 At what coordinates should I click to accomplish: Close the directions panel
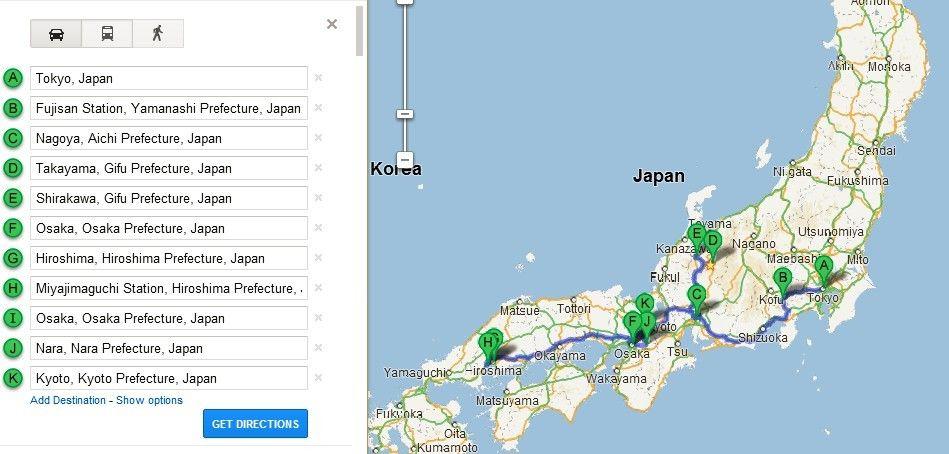click(332, 24)
